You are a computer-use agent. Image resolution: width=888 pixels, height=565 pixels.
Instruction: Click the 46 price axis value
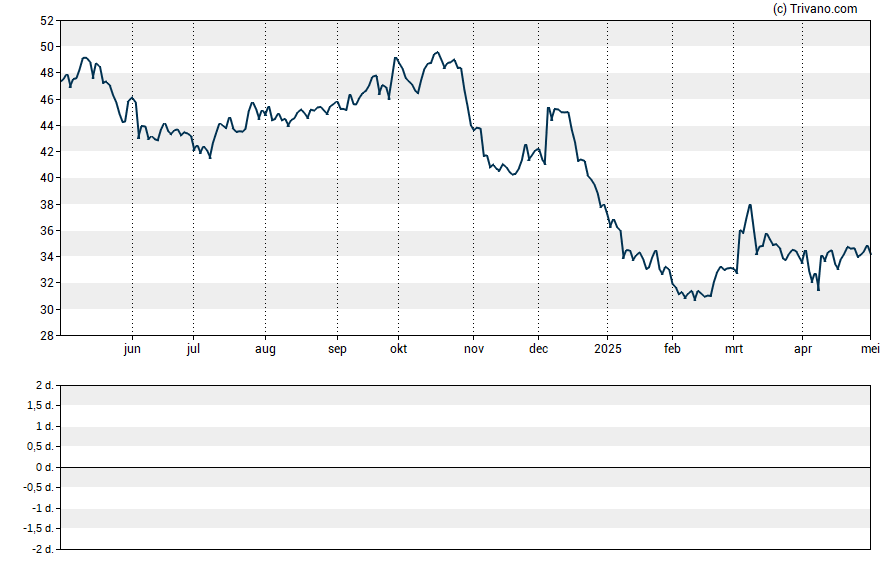click(47, 100)
